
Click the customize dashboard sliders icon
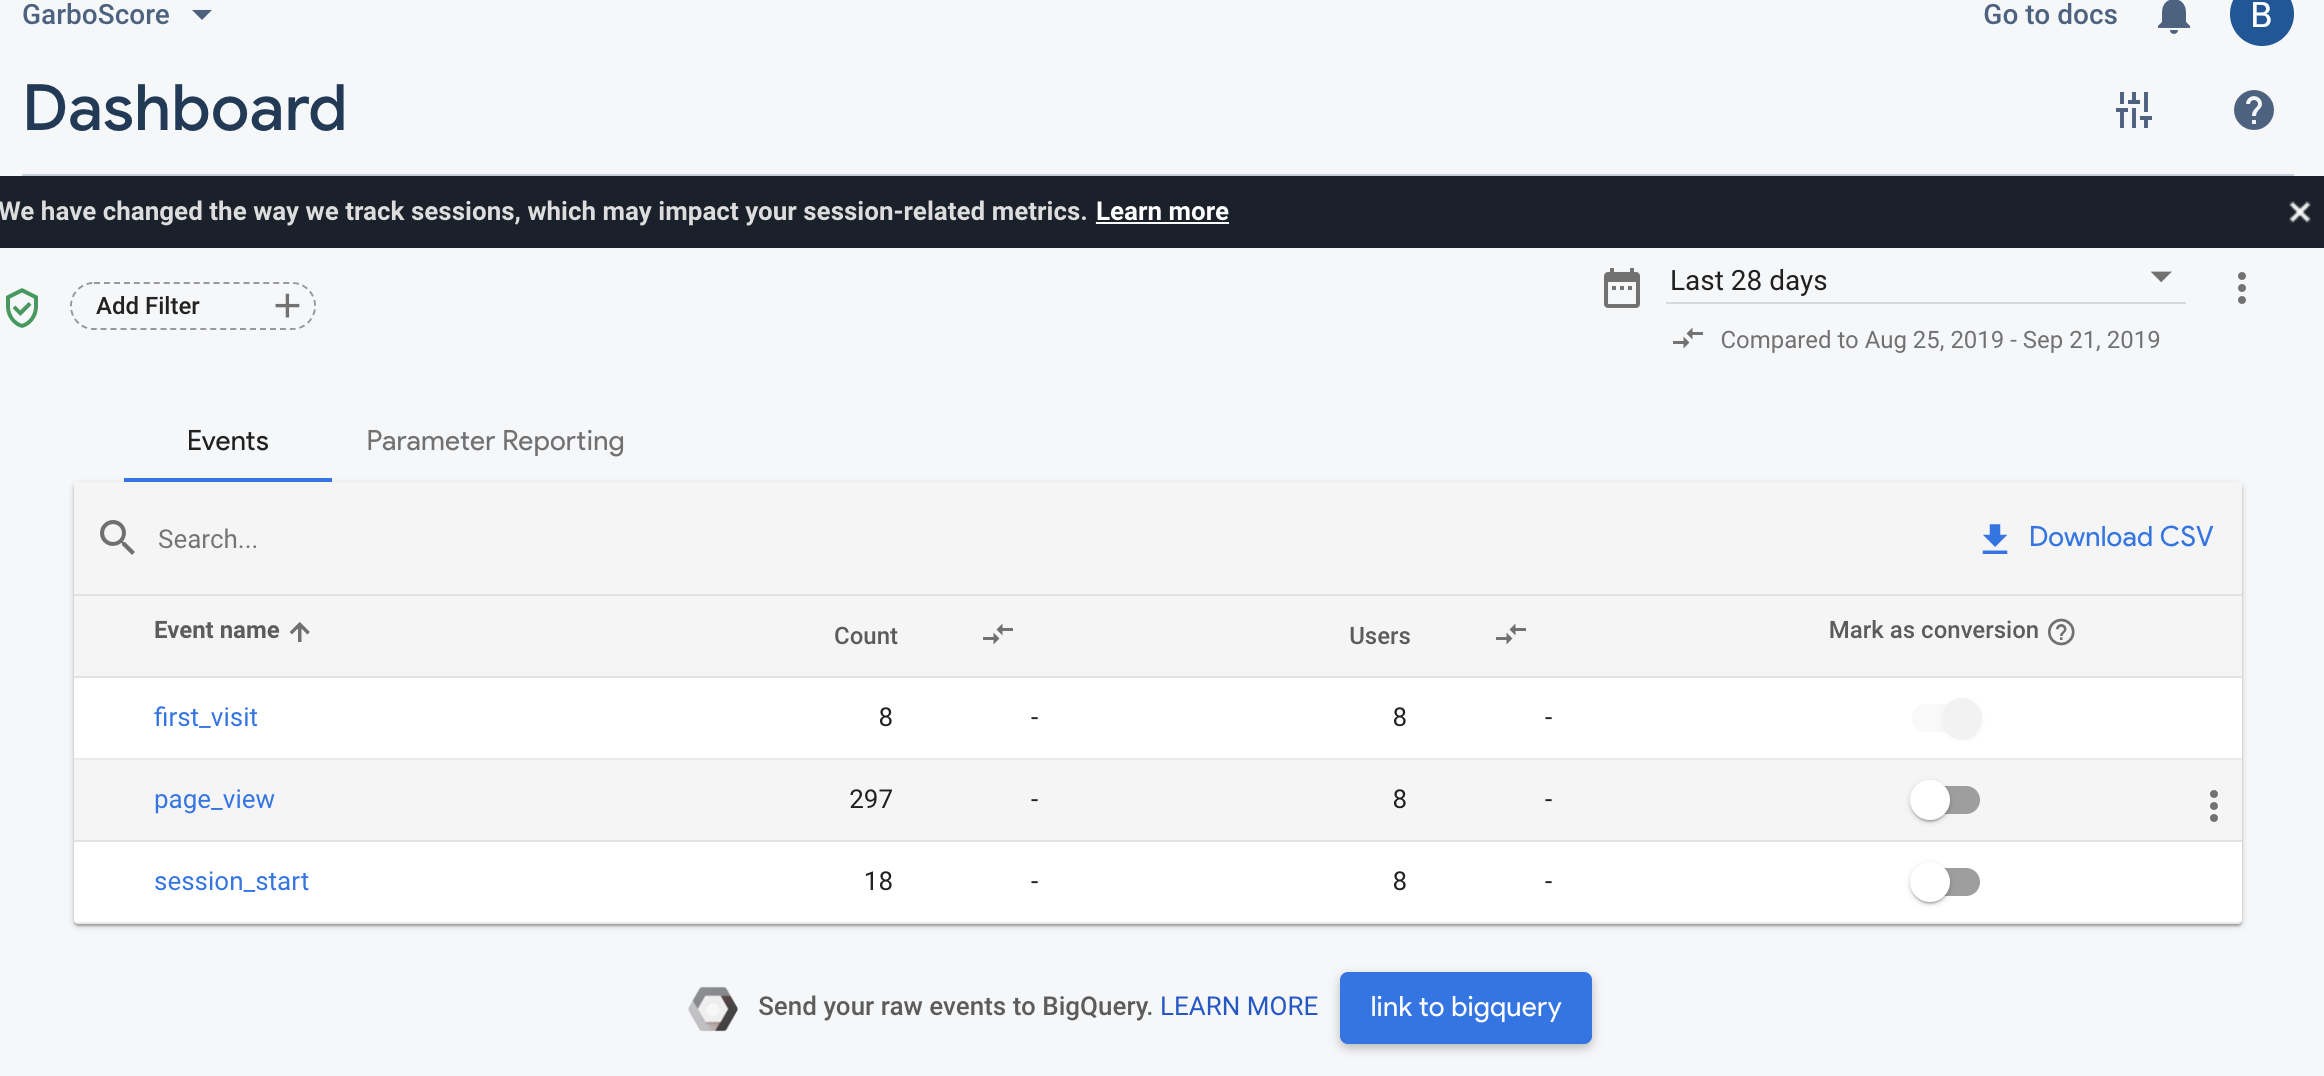tap(2133, 110)
